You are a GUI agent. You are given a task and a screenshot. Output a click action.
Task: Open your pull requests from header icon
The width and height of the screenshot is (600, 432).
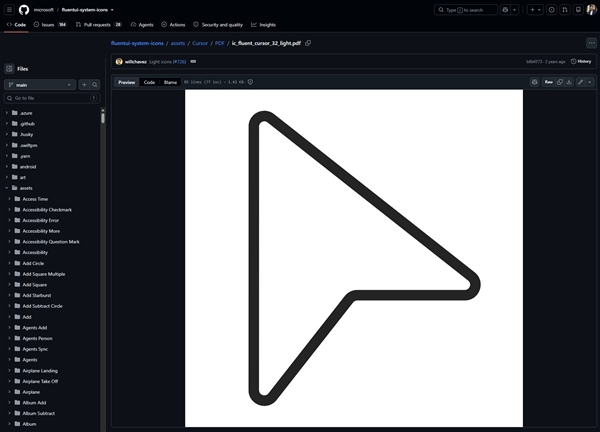(565, 10)
